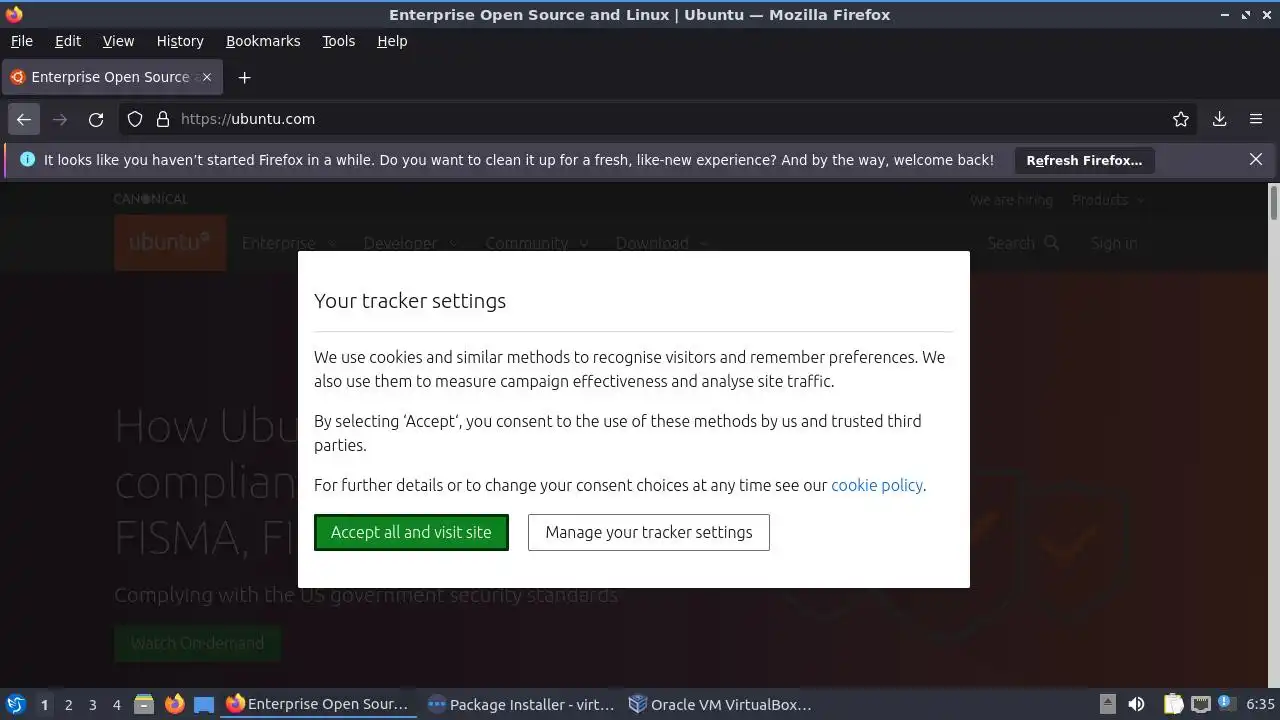1280x720 pixels.
Task: Click the "Your tracker settings" heading
Action: (x=410, y=301)
